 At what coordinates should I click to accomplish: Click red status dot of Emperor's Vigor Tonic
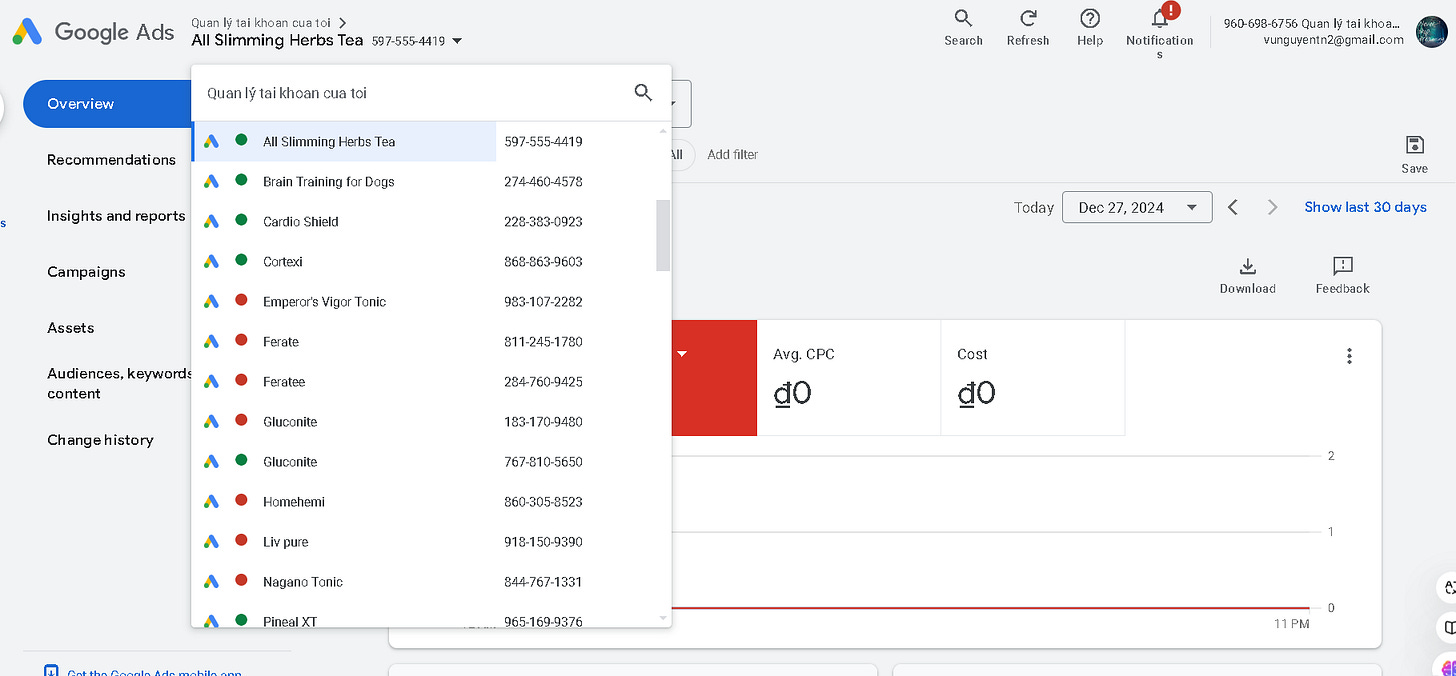coord(241,300)
